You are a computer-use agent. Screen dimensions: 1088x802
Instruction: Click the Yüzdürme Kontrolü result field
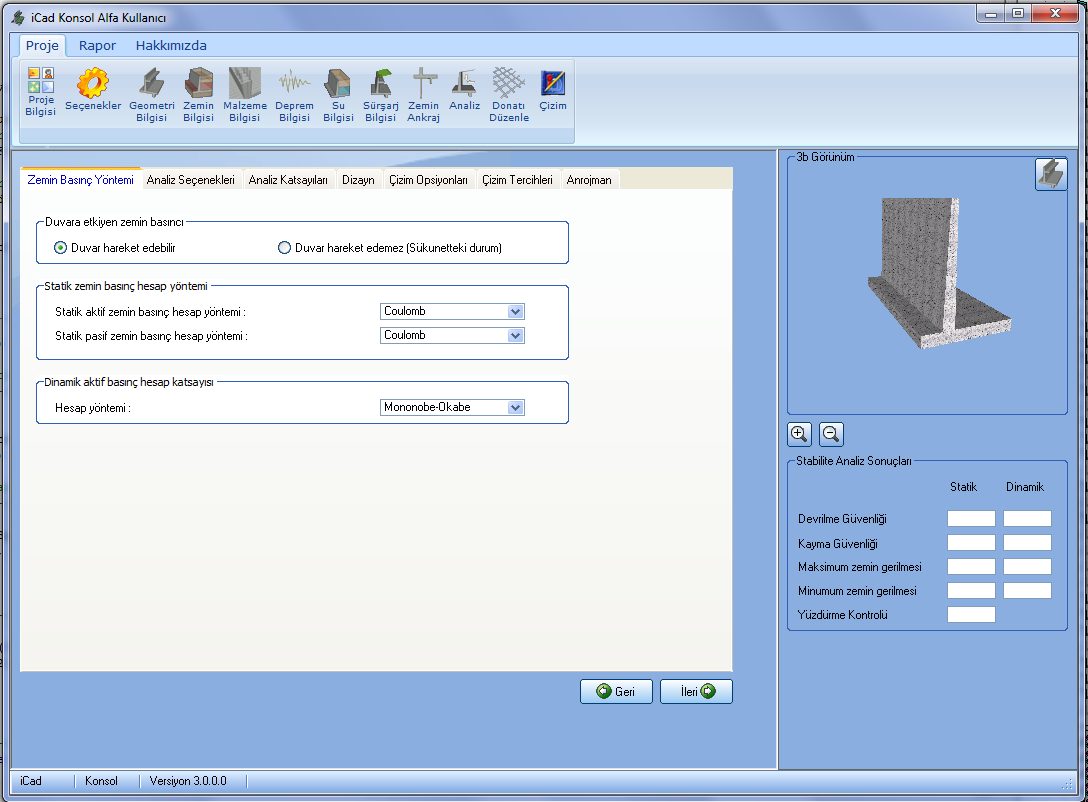point(971,614)
